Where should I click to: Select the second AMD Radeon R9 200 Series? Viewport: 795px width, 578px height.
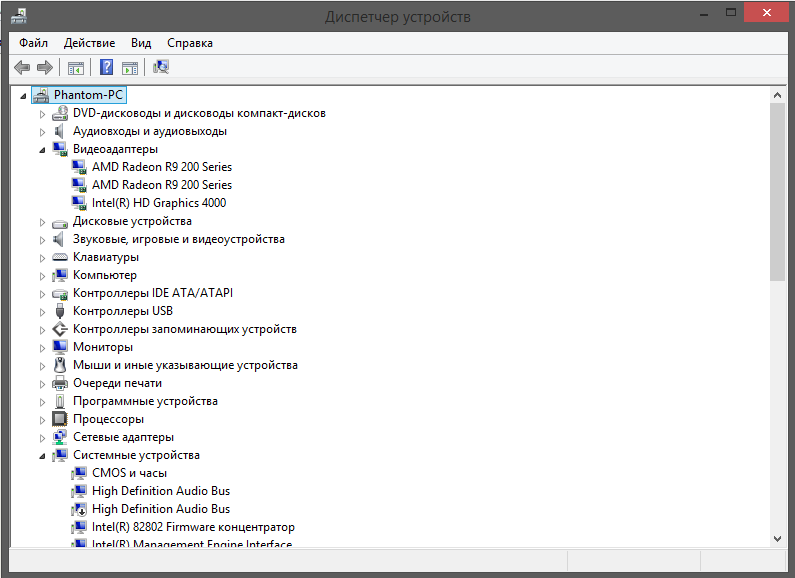(162, 185)
